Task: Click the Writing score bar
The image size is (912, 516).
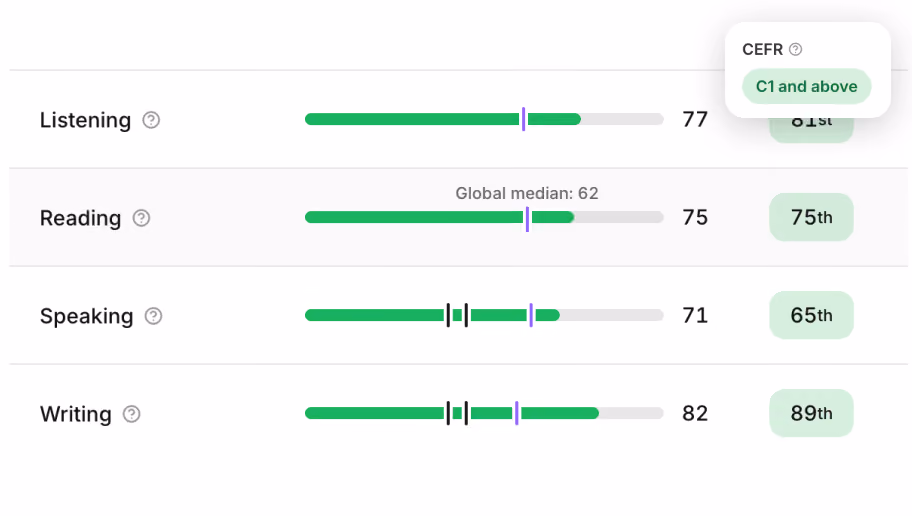Action: click(484, 413)
